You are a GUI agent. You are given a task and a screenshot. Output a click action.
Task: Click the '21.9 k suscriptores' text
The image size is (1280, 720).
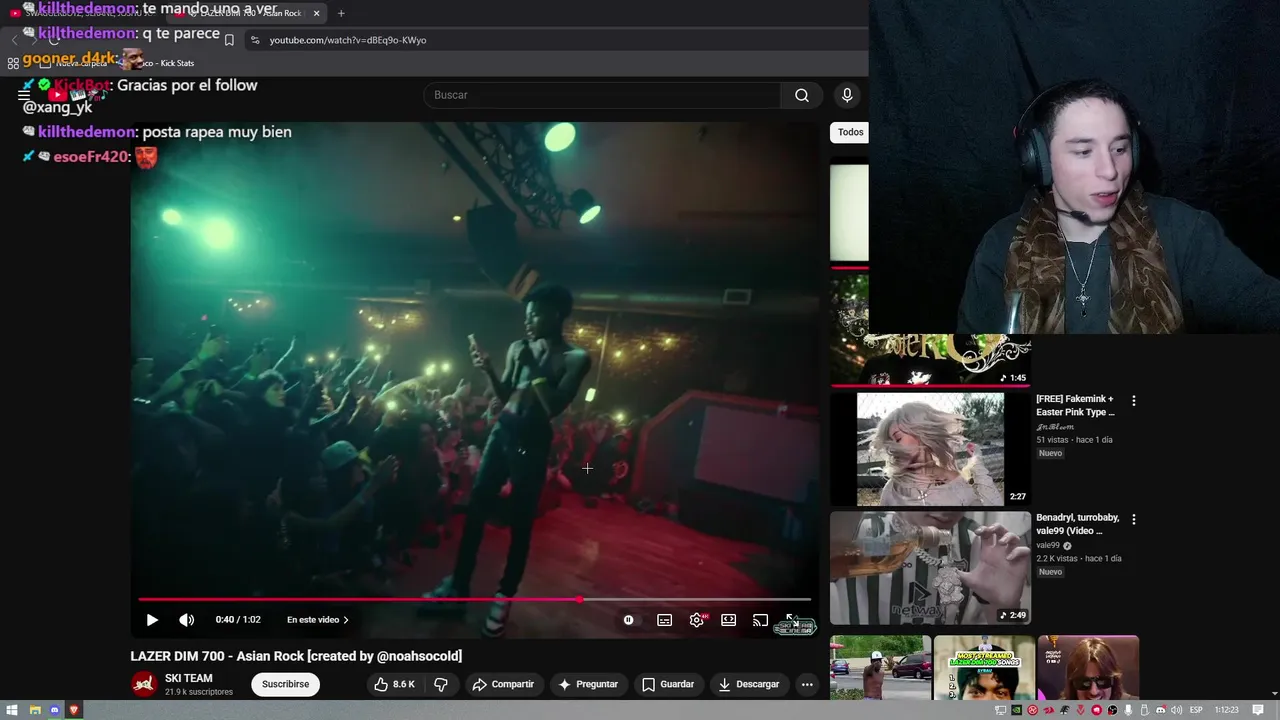pos(199,692)
